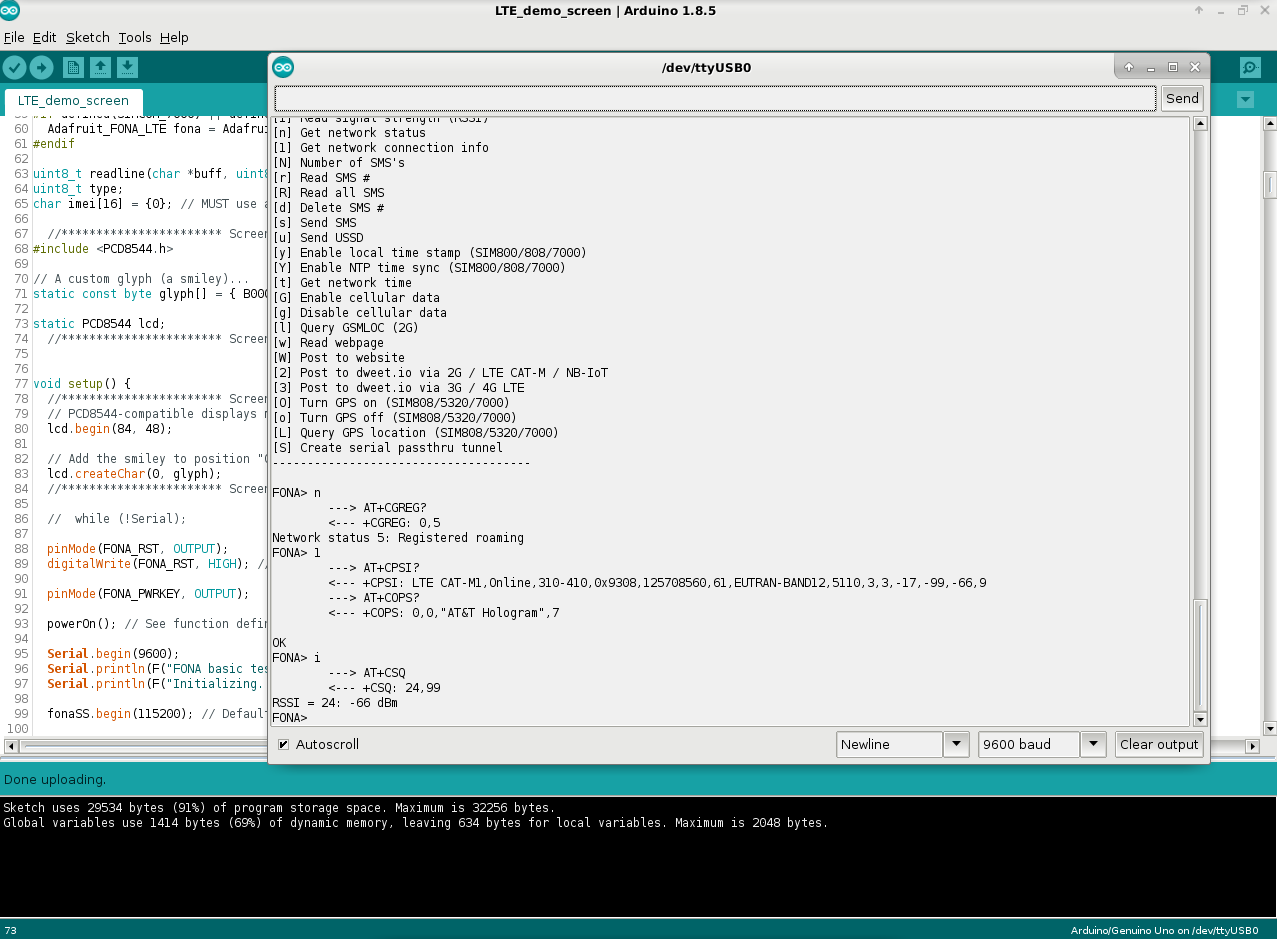Click the serial output scrollbar down arrow

[x=1200, y=718]
